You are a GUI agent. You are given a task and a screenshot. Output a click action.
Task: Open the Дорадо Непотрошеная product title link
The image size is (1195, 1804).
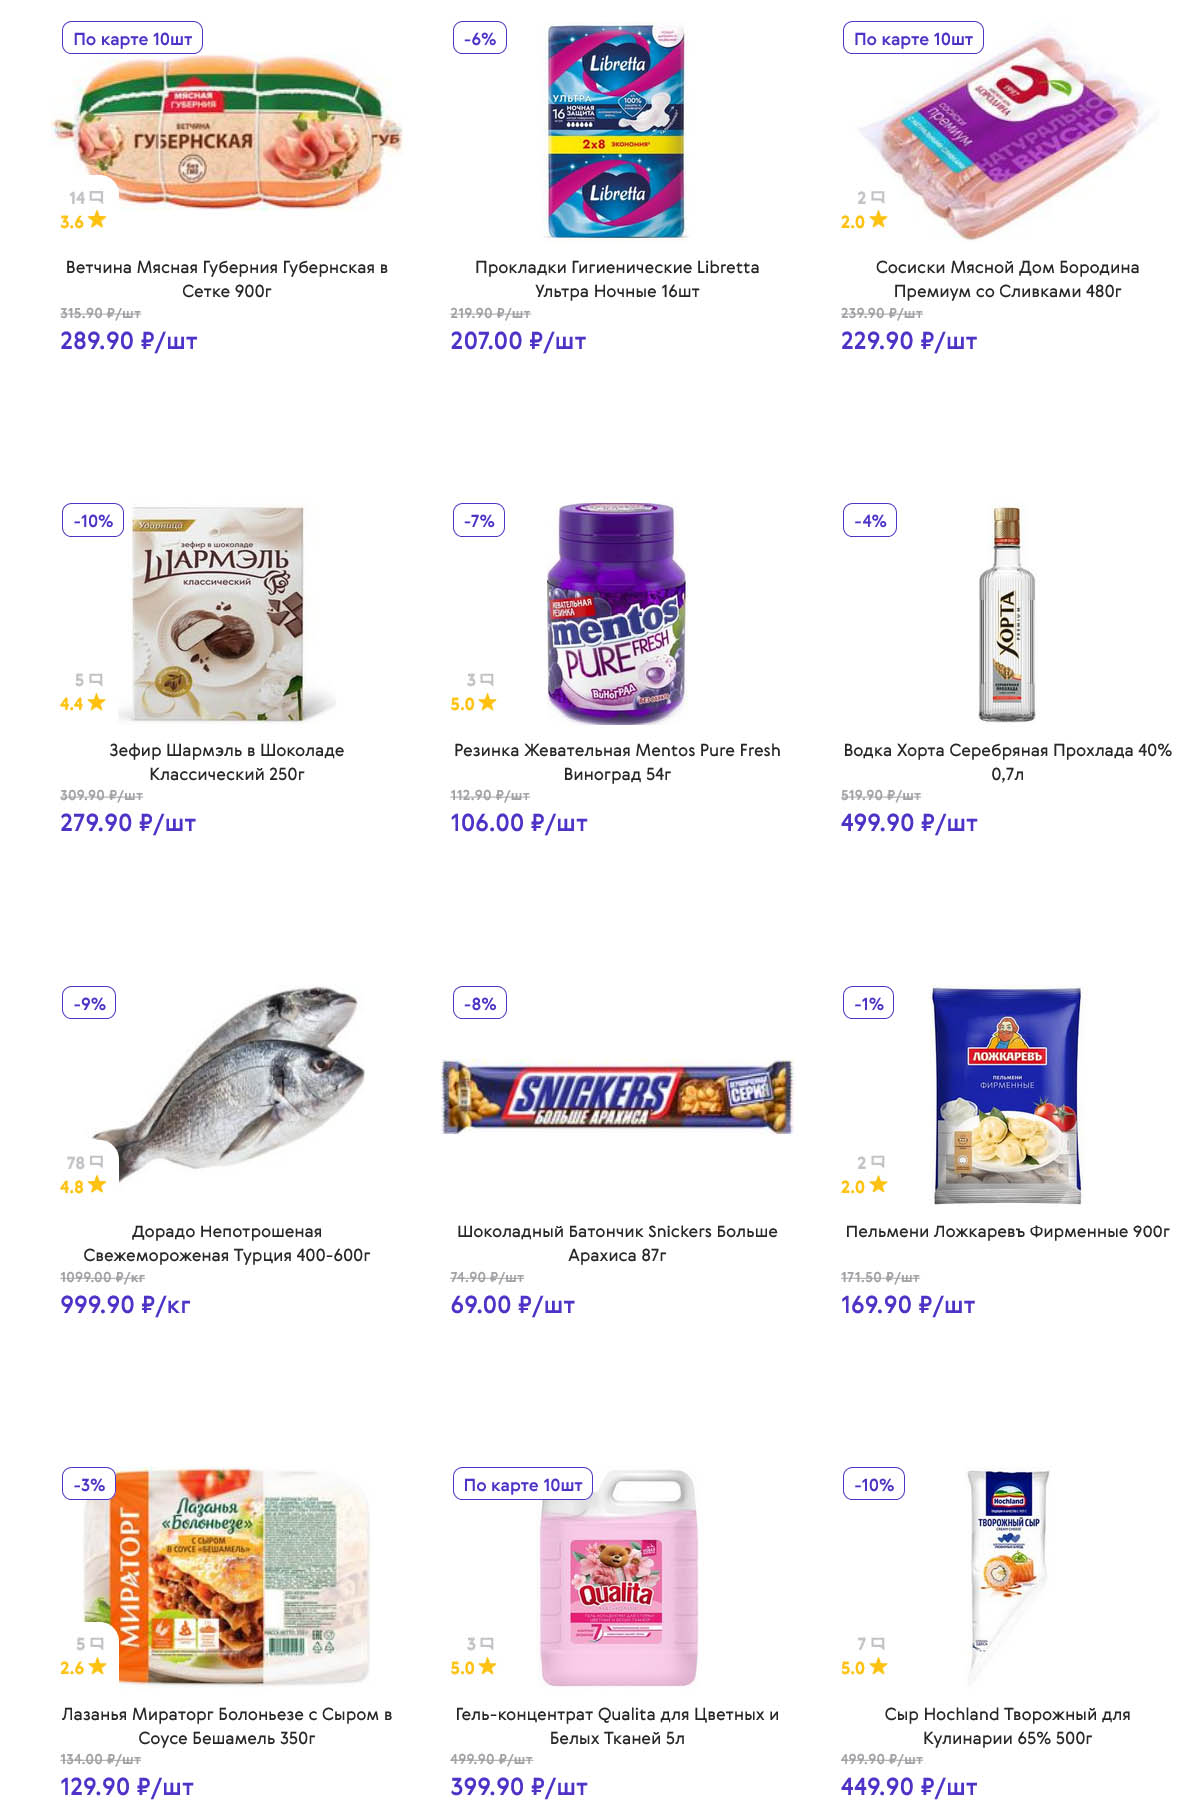[x=227, y=1243]
